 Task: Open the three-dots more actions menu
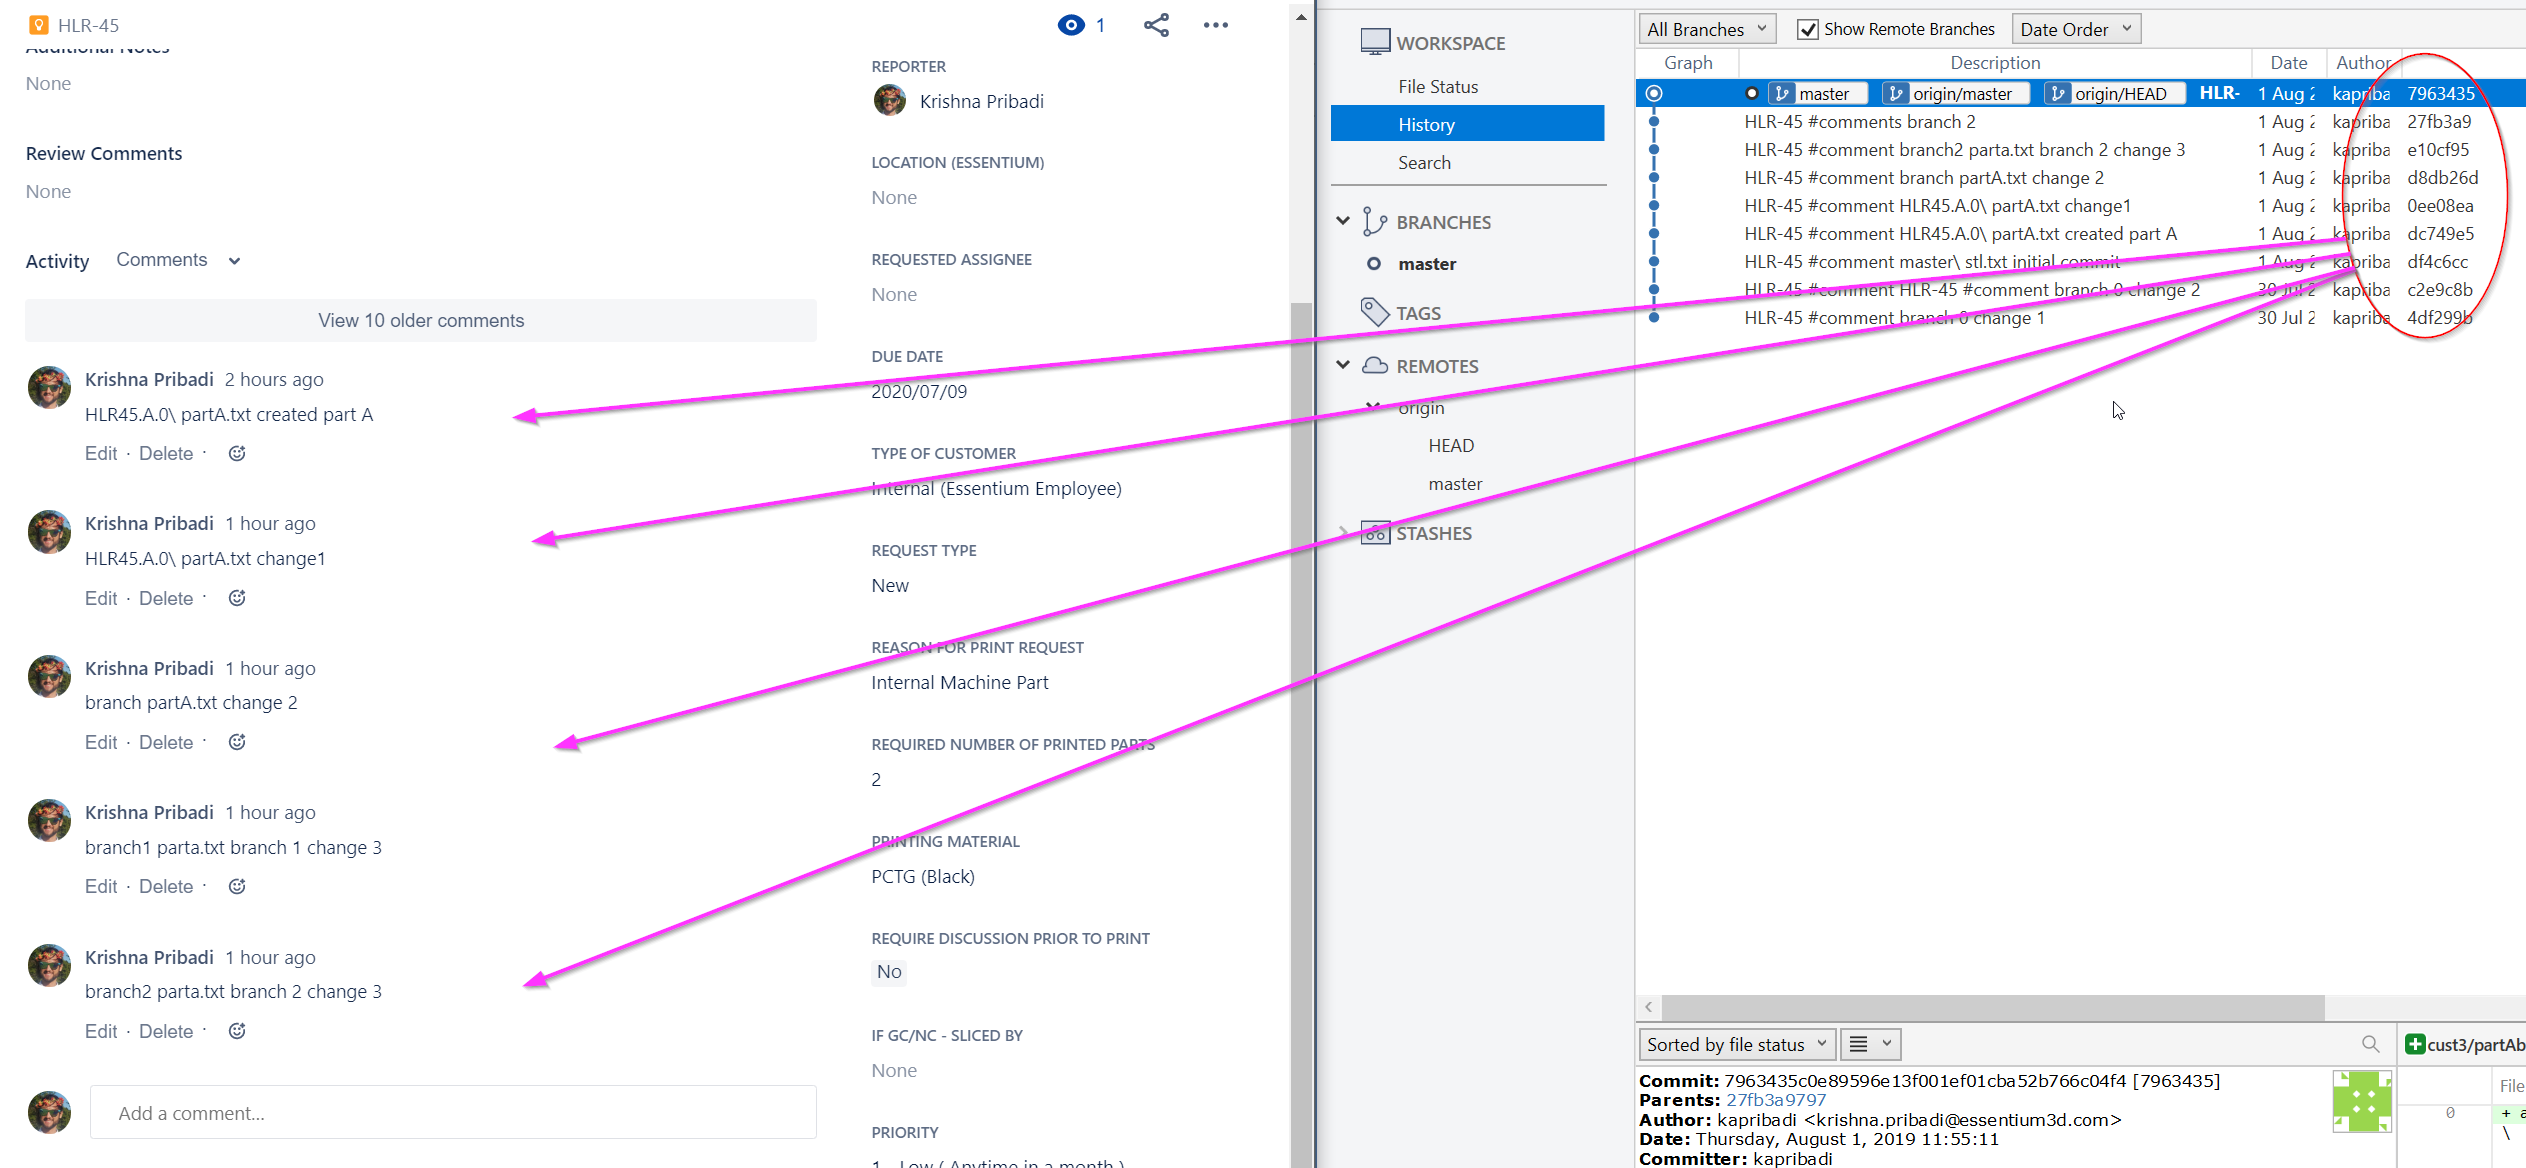(x=1215, y=26)
